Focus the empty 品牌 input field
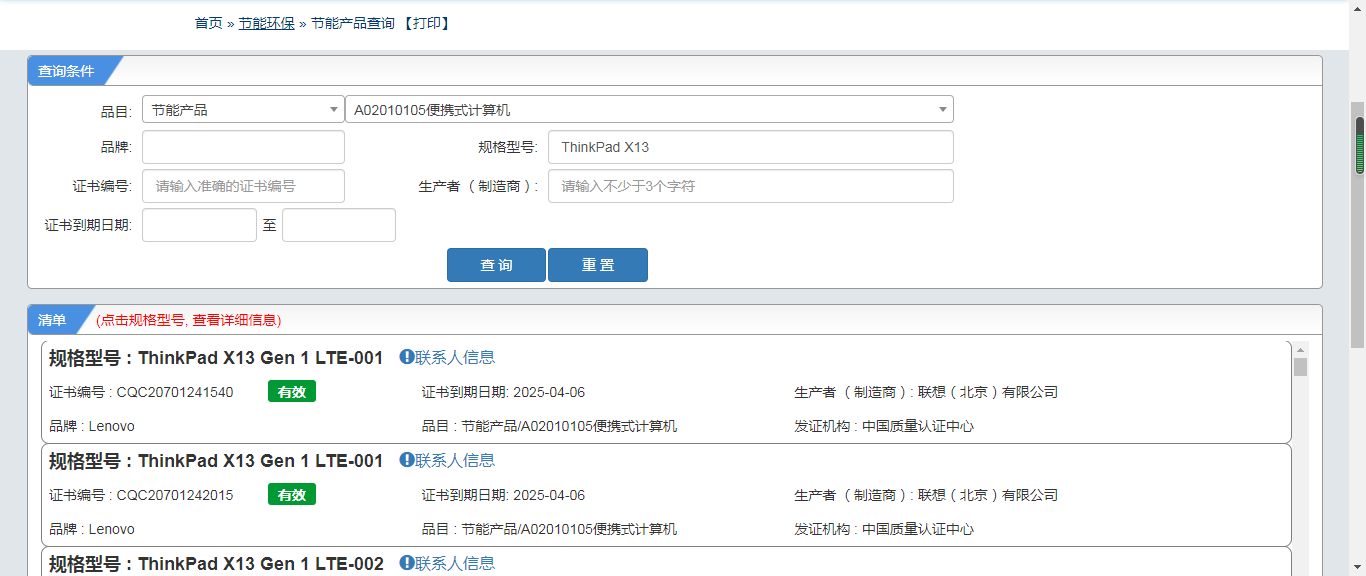The width and height of the screenshot is (1366, 576). 243,147
